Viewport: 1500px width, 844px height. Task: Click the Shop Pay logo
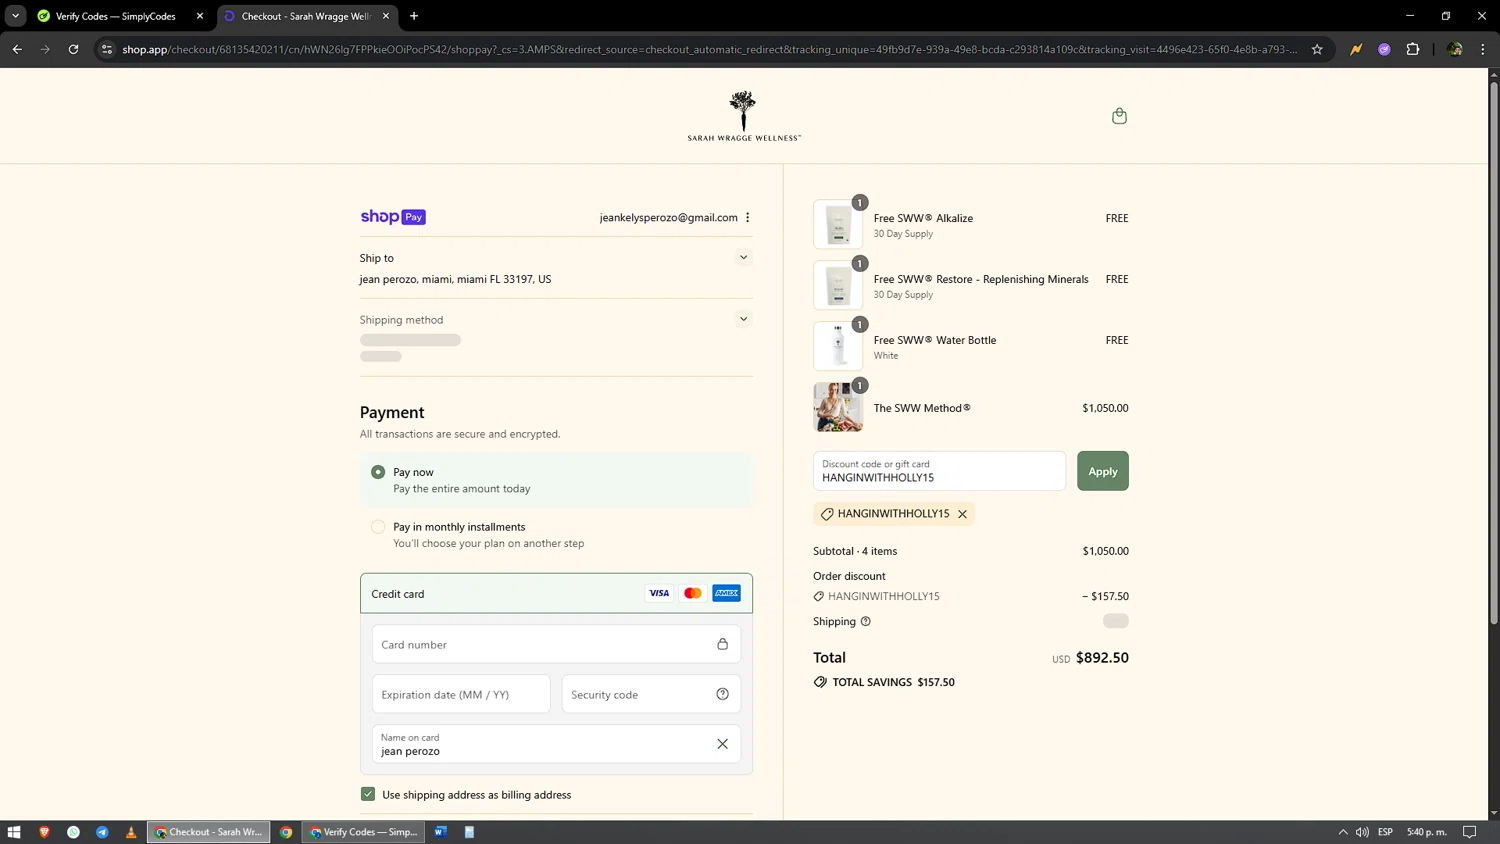pos(393,217)
